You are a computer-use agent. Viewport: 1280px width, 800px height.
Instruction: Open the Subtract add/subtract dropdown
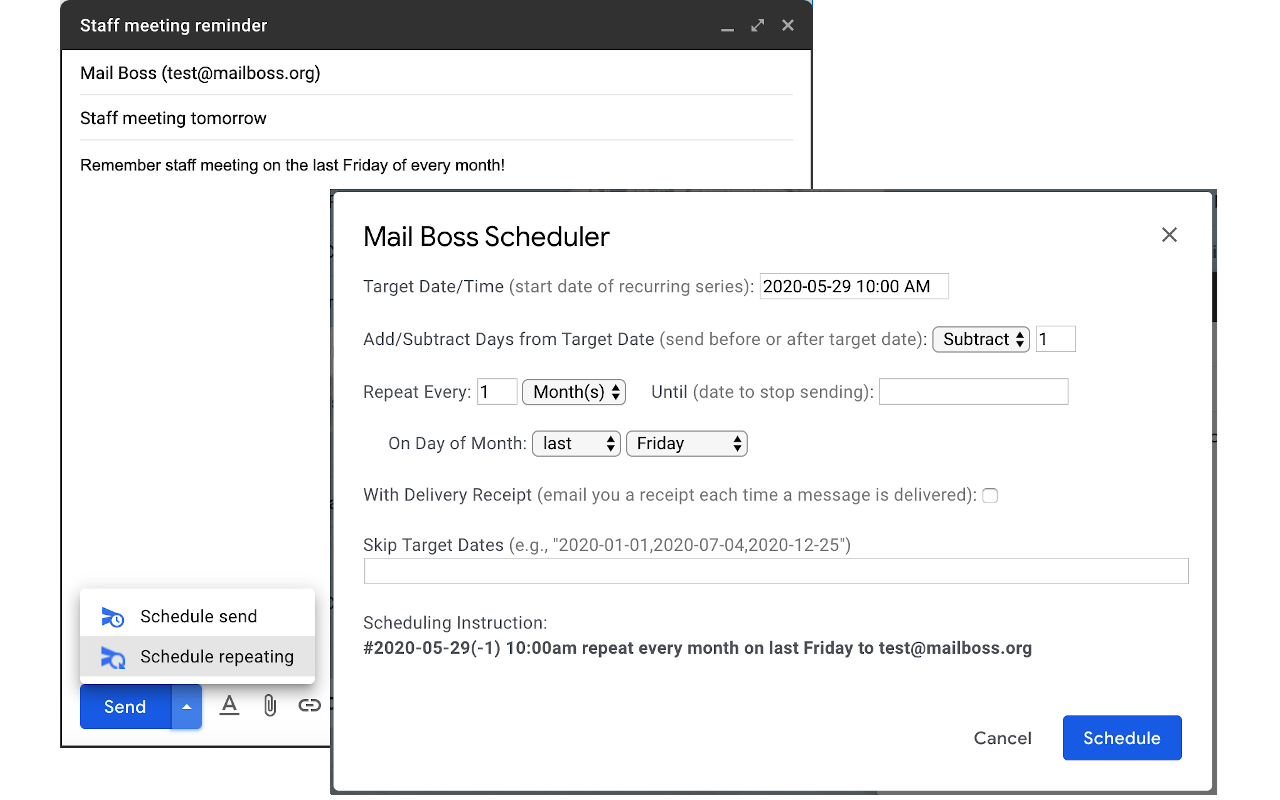pyautogui.click(x=981, y=339)
